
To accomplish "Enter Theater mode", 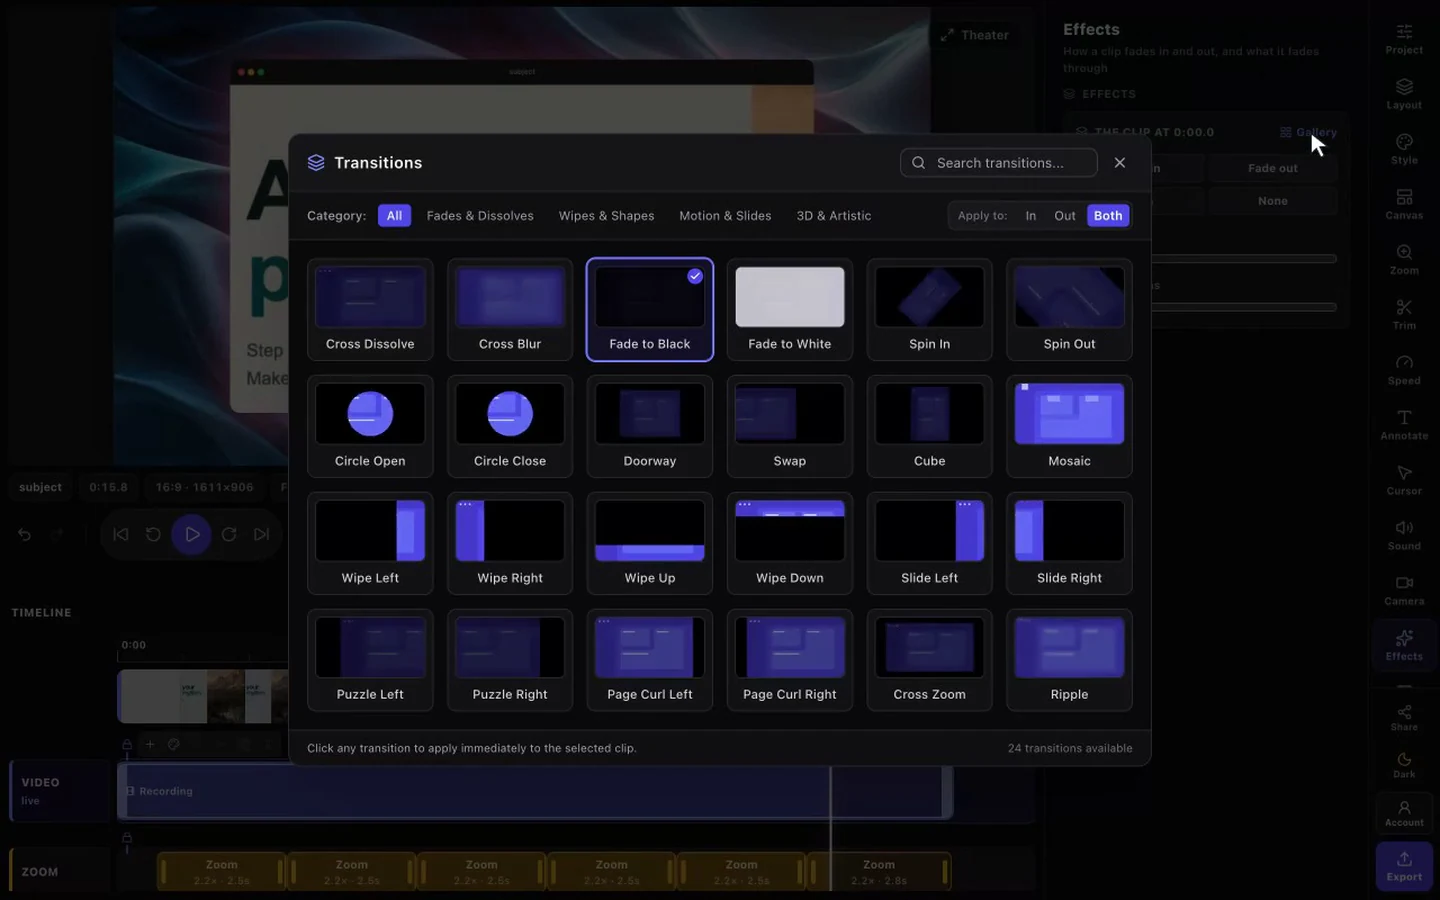I will [975, 35].
